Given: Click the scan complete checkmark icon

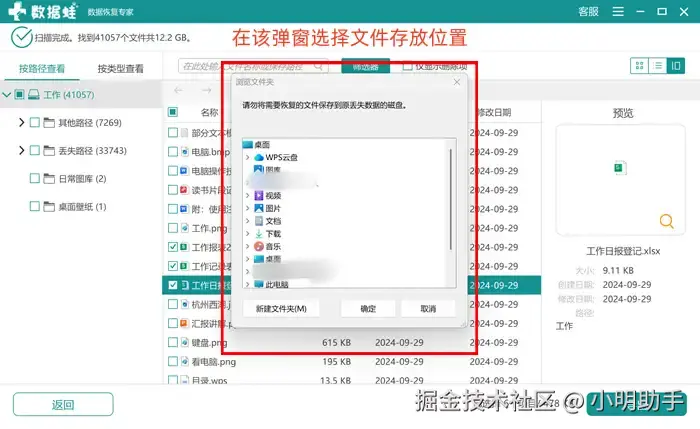Looking at the screenshot, I should click(21, 37).
